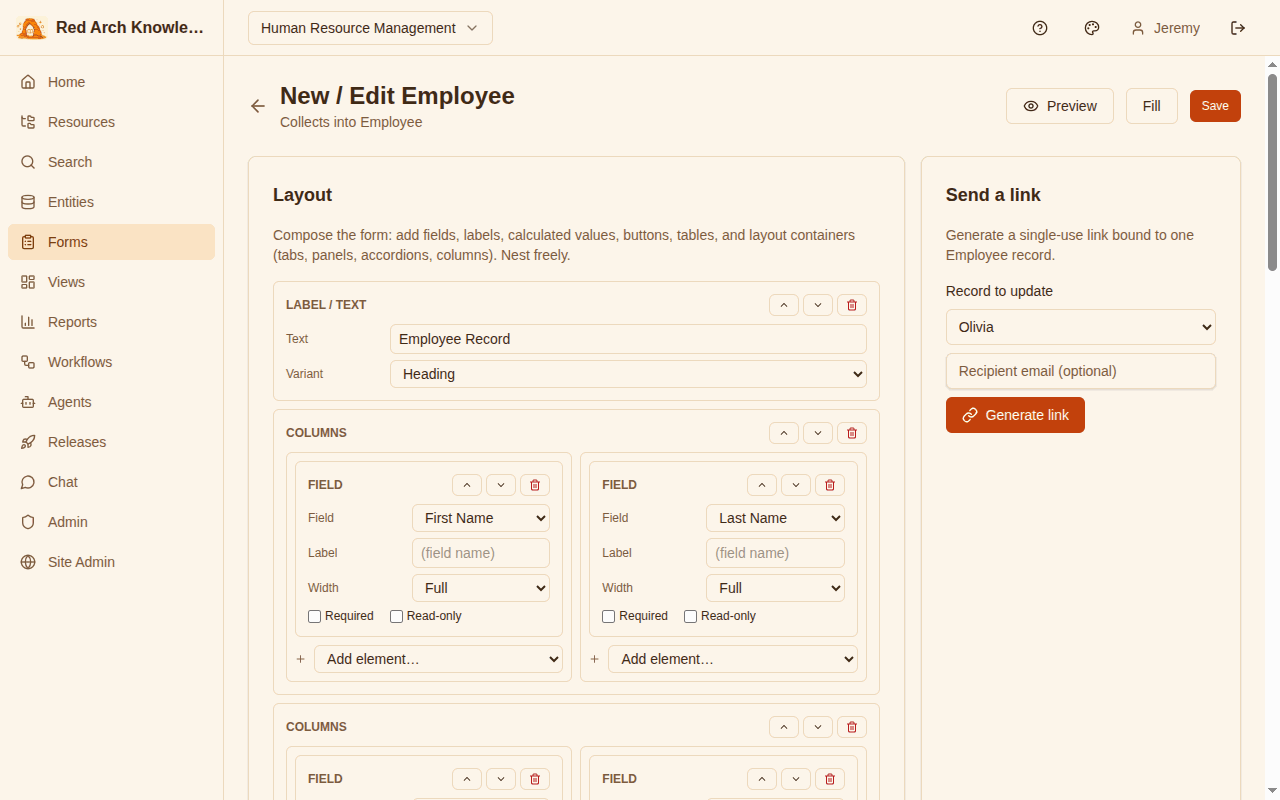Move the Label / Text element down
The image size is (1280, 800).
click(x=818, y=305)
